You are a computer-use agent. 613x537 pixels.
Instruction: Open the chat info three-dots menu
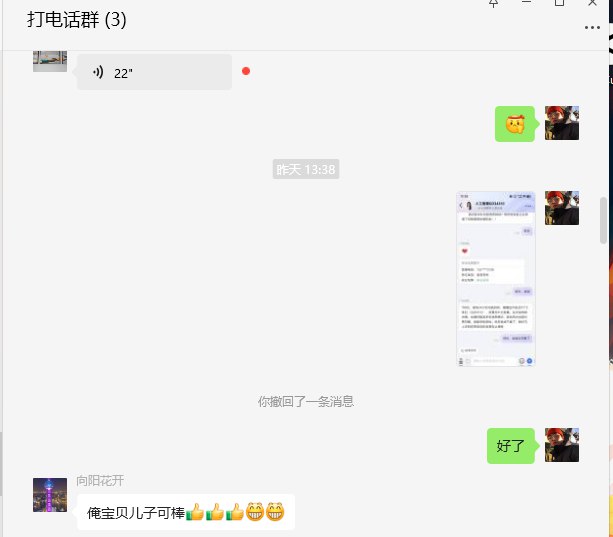pyautogui.click(x=592, y=27)
